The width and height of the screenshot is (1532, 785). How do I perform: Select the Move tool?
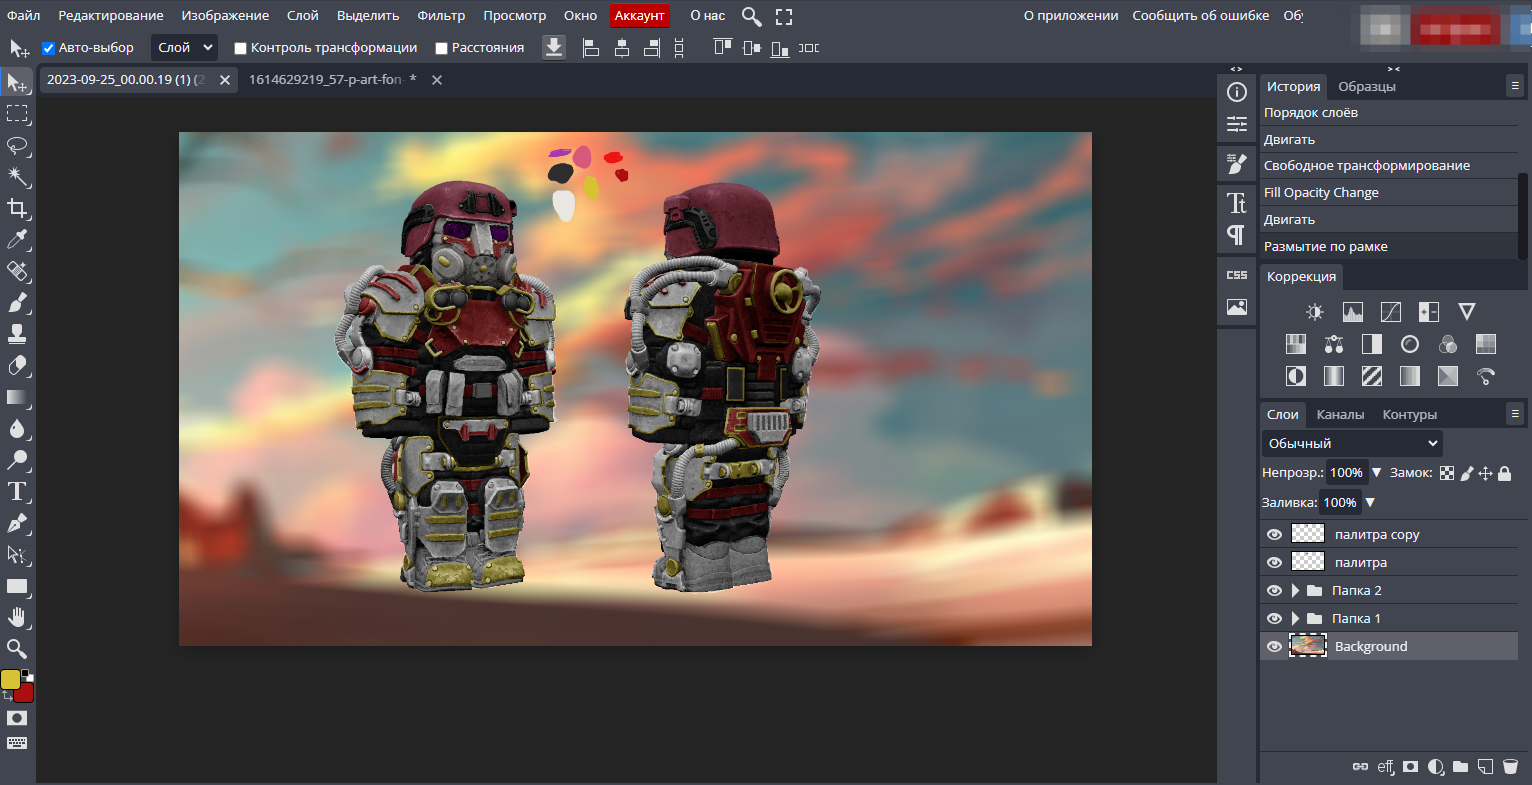click(x=17, y=83)
